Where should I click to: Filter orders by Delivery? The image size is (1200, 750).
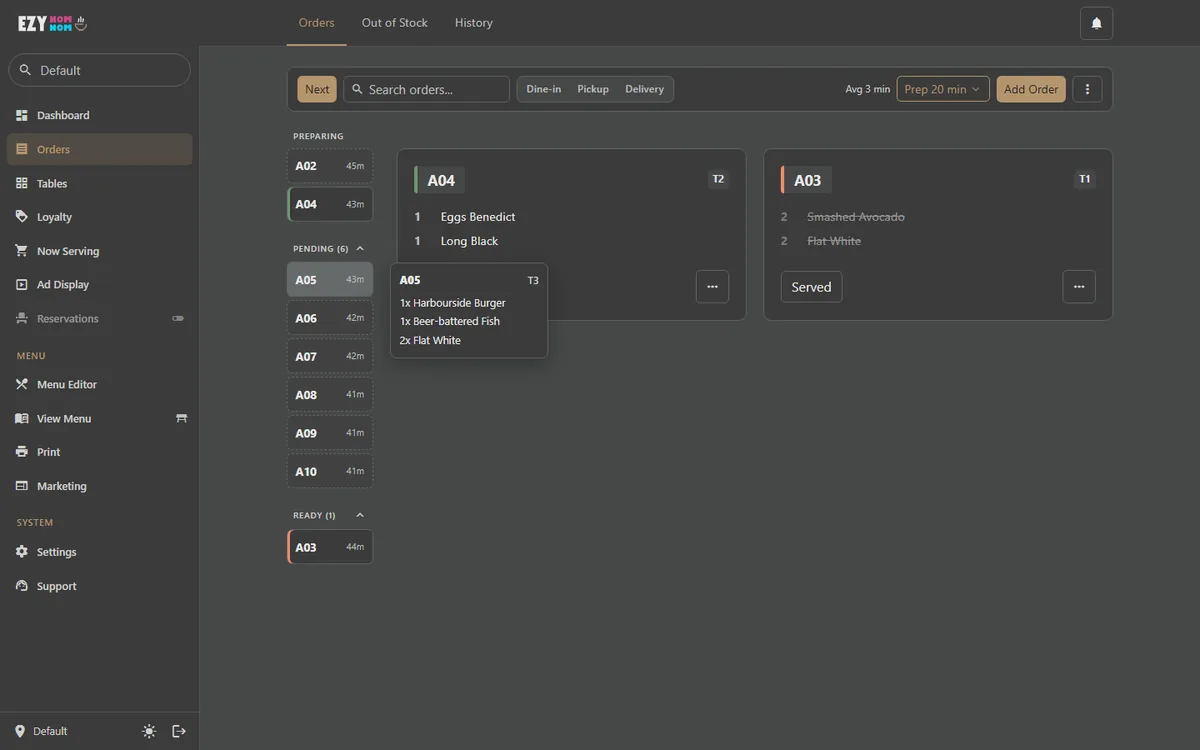(x=644, y=89)
